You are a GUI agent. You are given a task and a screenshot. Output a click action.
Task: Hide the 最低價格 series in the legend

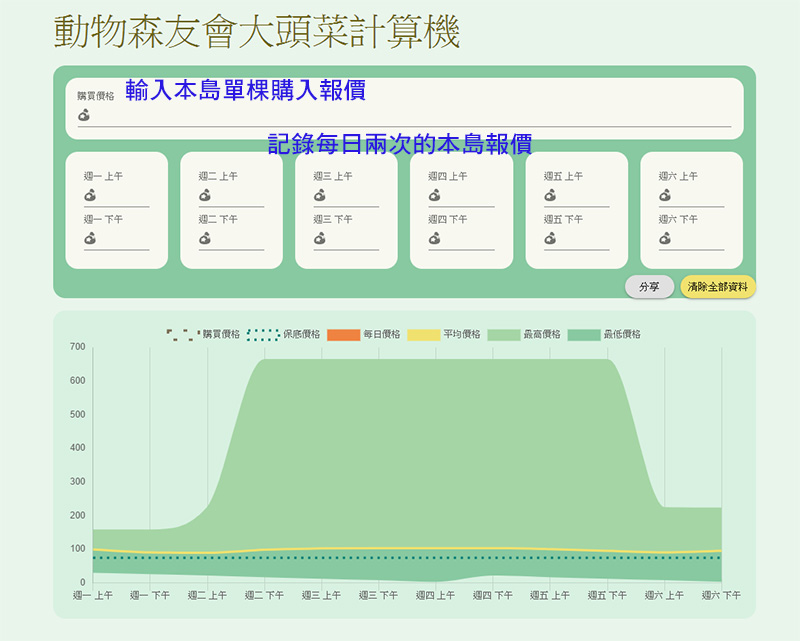[x=604, y=334]
